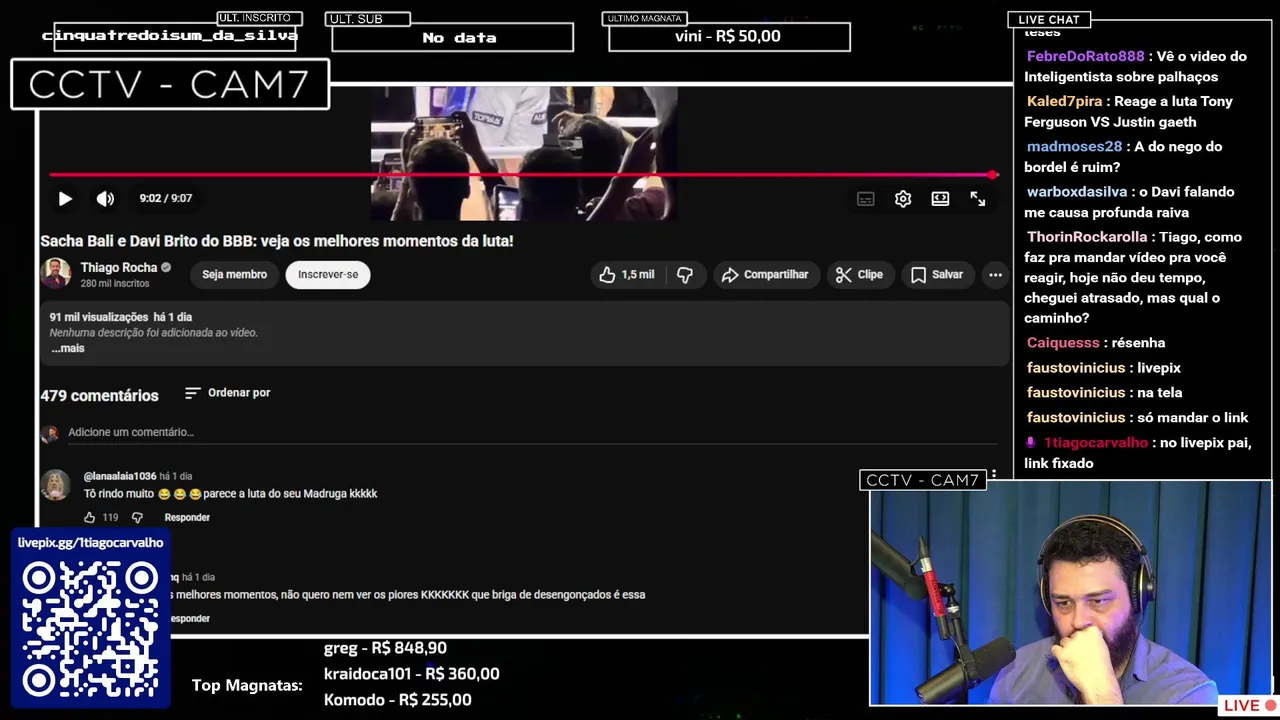Click livepix.gg/1tiagocarvalho link text

point(90,543)
